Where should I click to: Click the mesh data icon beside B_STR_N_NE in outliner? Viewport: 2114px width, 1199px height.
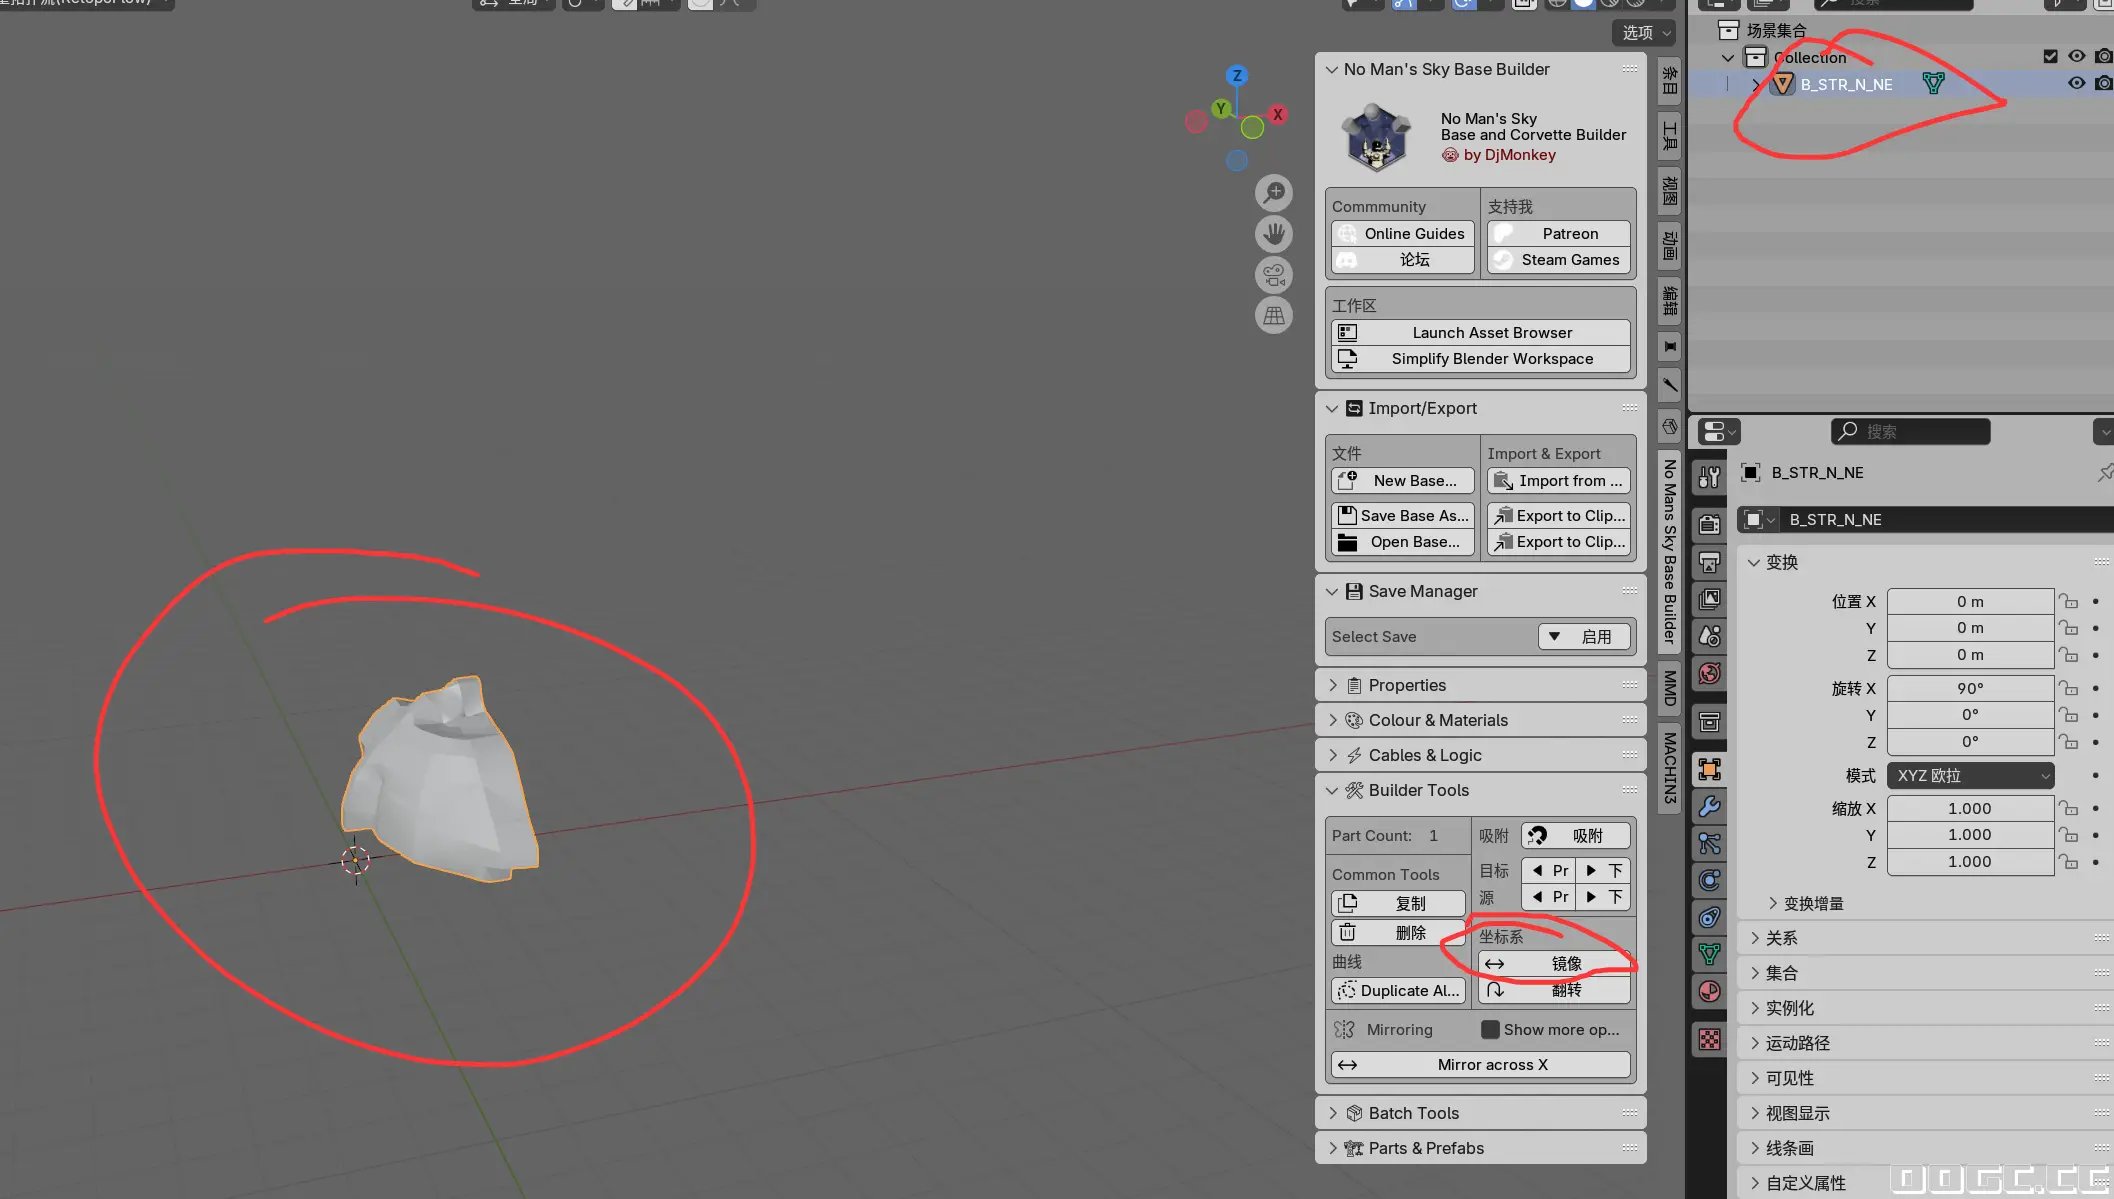1933,84
